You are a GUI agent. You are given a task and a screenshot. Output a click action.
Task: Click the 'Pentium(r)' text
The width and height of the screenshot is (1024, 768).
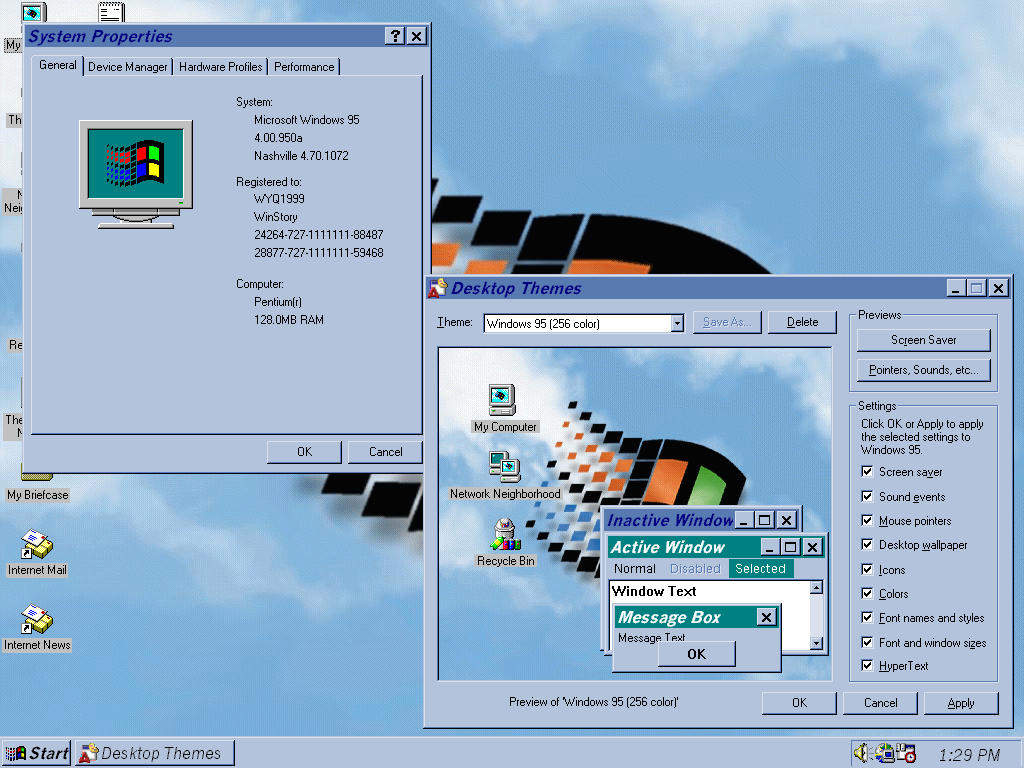click(278, 302)
